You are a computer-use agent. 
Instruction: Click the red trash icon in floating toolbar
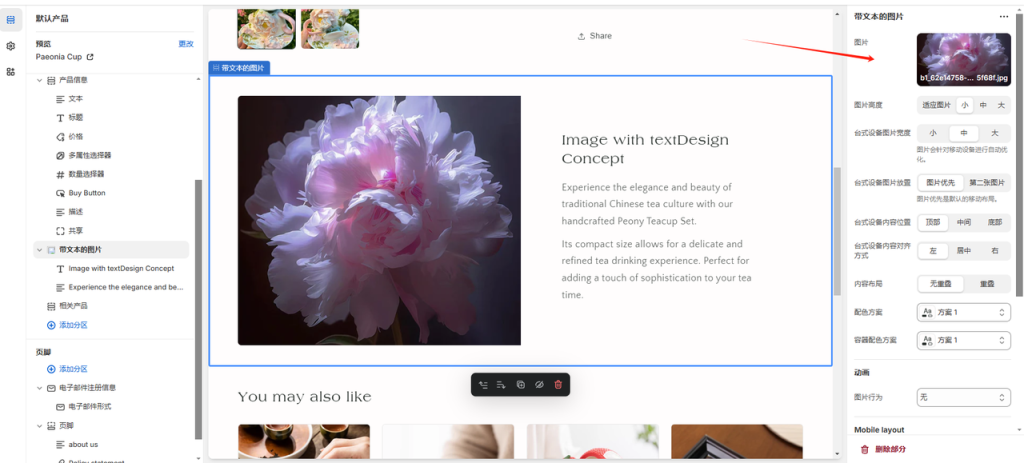558,384
